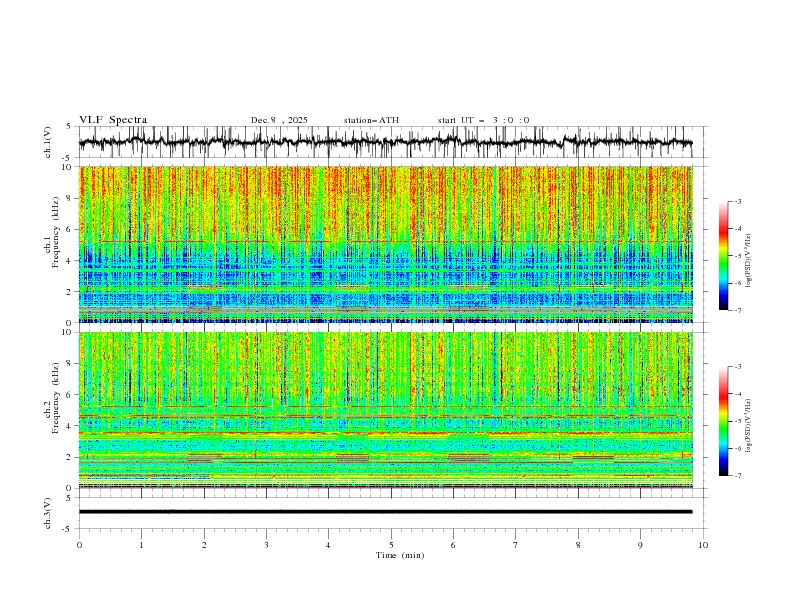
Task: Click time axis tick label "6"
Action: tap(454, 545)
